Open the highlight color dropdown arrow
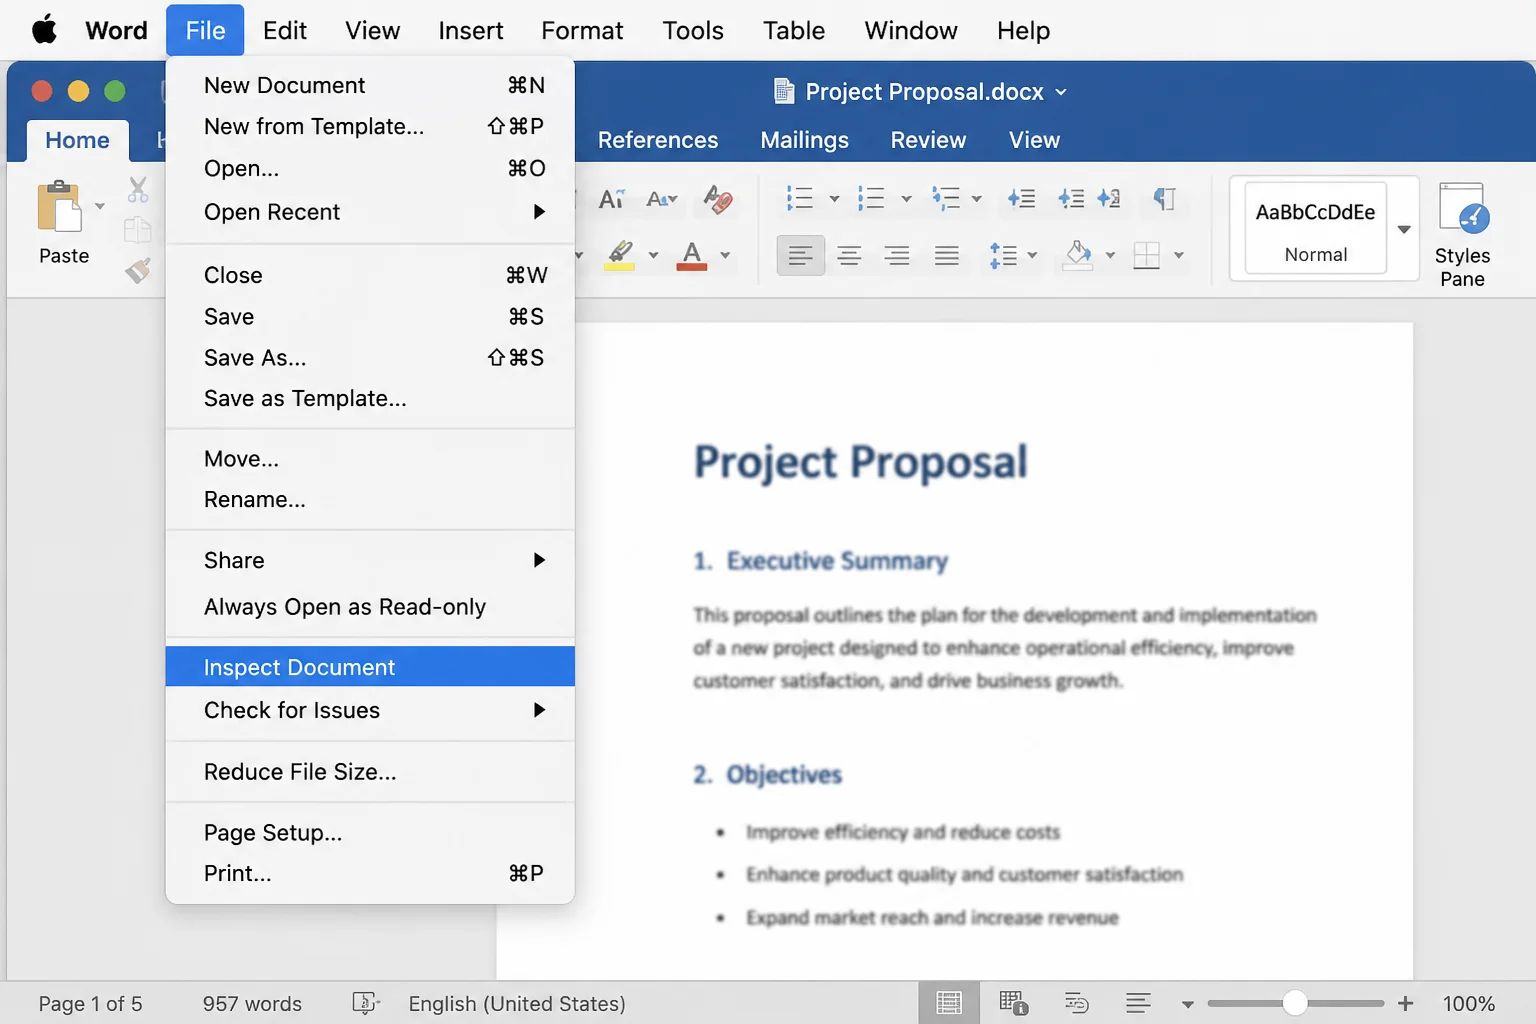This screenshot has height=1024, width=1536. (x=653, y=256)
